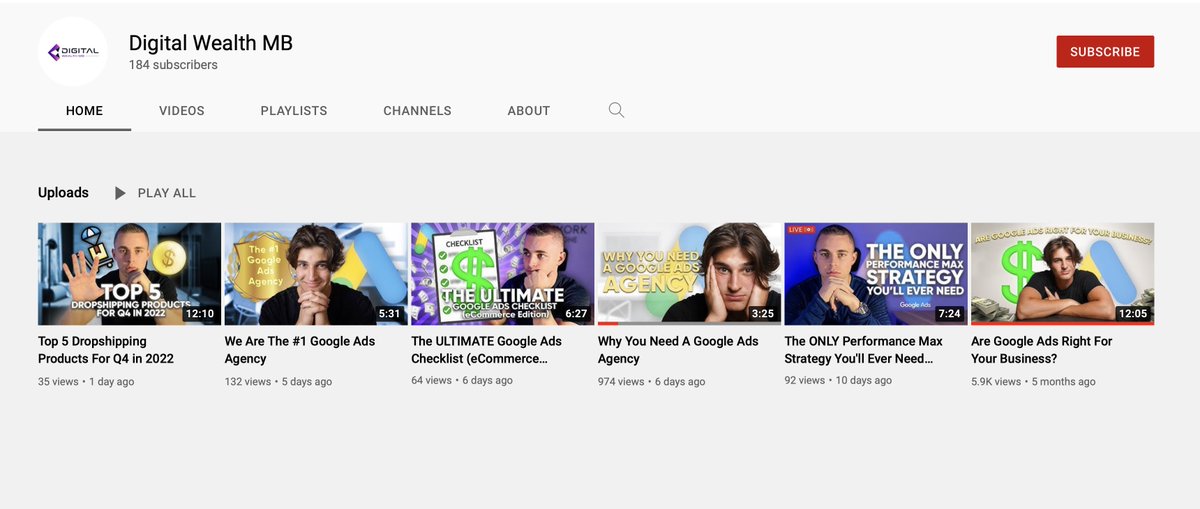This screenshot has height=509, width=1200.
Task: Click title 'We Are The #1 Google Ads Agency'
Action: [300, 350]
